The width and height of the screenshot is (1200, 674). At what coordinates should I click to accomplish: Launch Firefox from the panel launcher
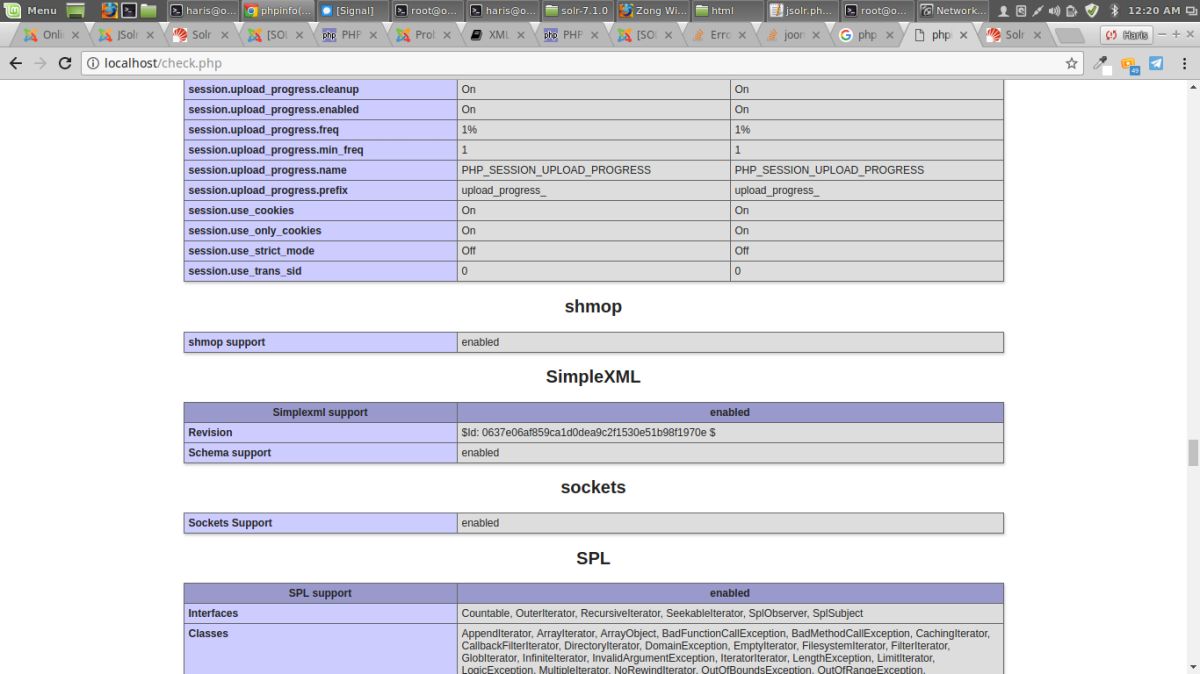(108, 10)
